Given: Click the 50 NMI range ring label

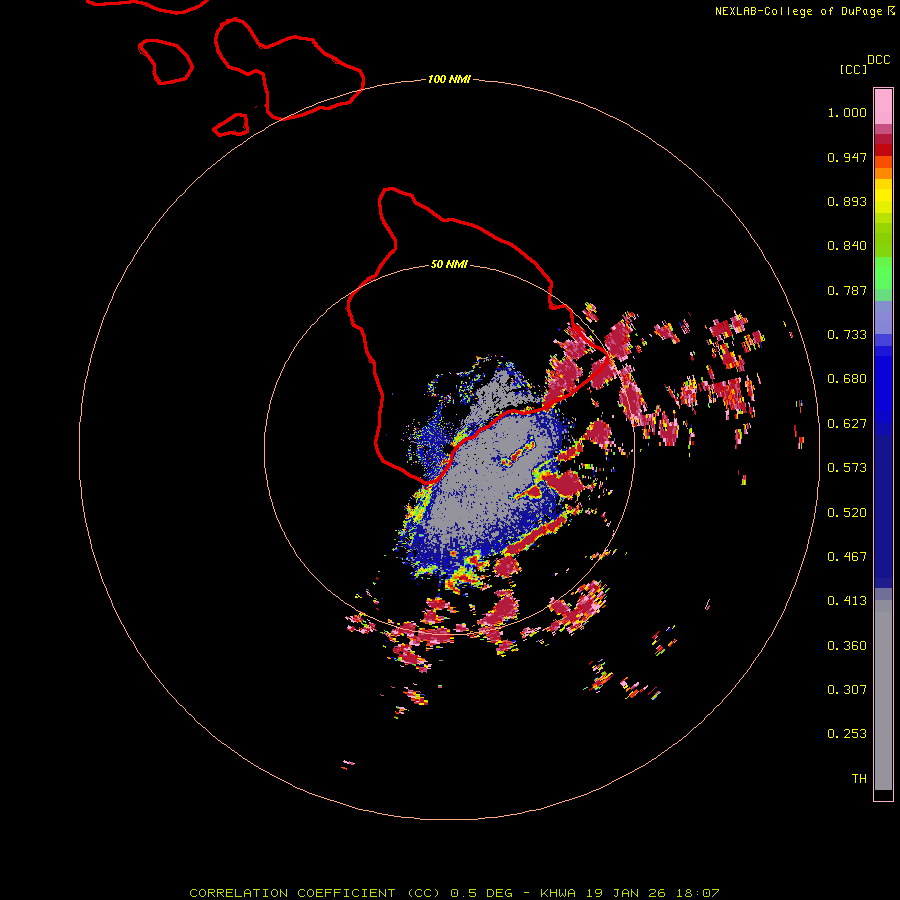Looking at the screenshot, I should (x=449, y=265).
